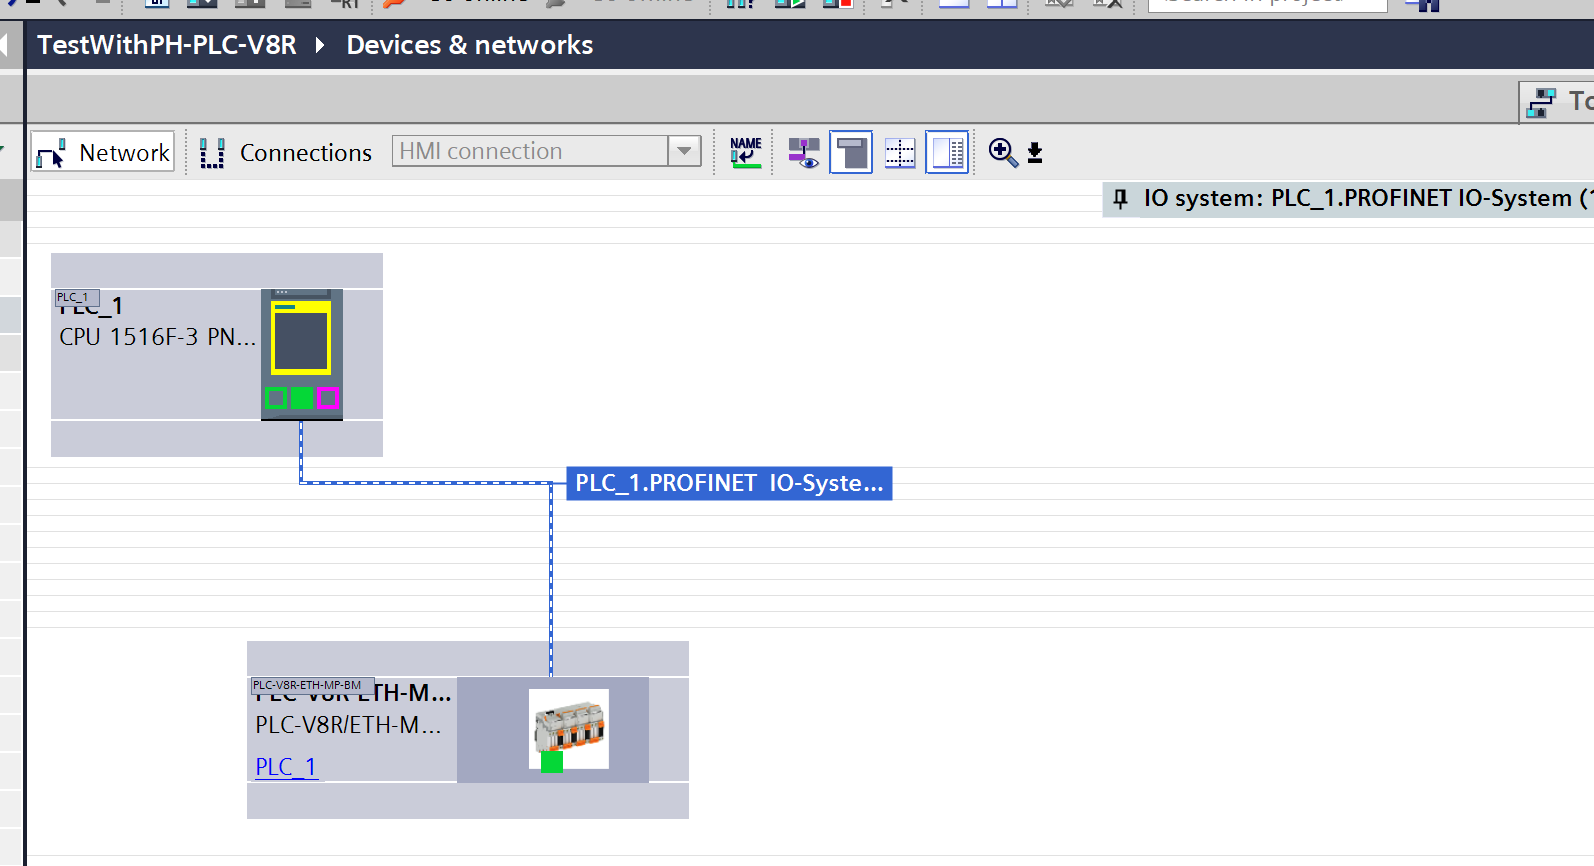Viewport: 1594px width, 866px height.
Task: Click Devices & networks in the breadcrumb
Action: click(469, 45)
